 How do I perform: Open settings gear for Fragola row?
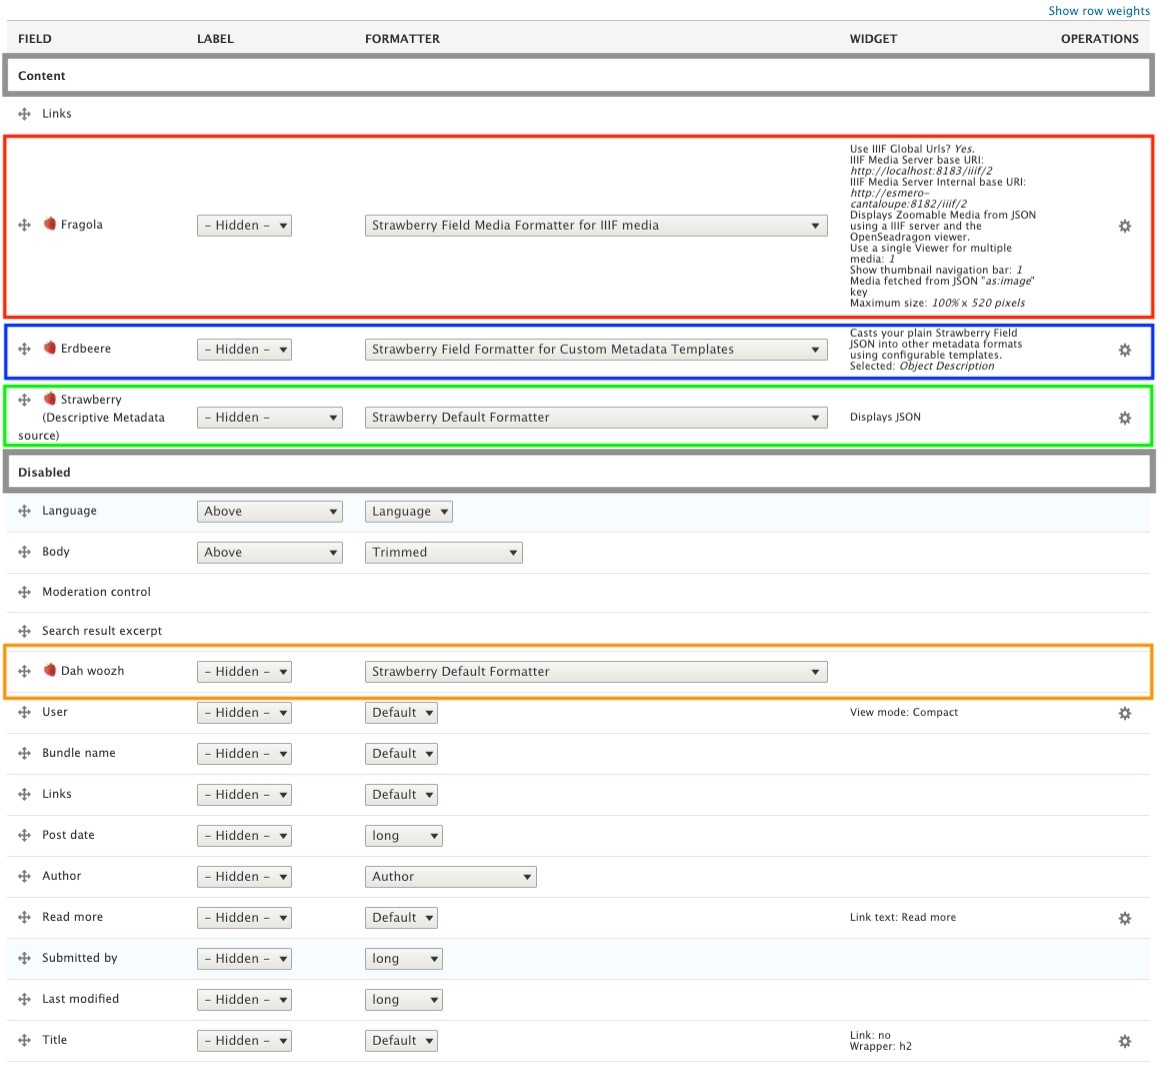click(1124, 226)
